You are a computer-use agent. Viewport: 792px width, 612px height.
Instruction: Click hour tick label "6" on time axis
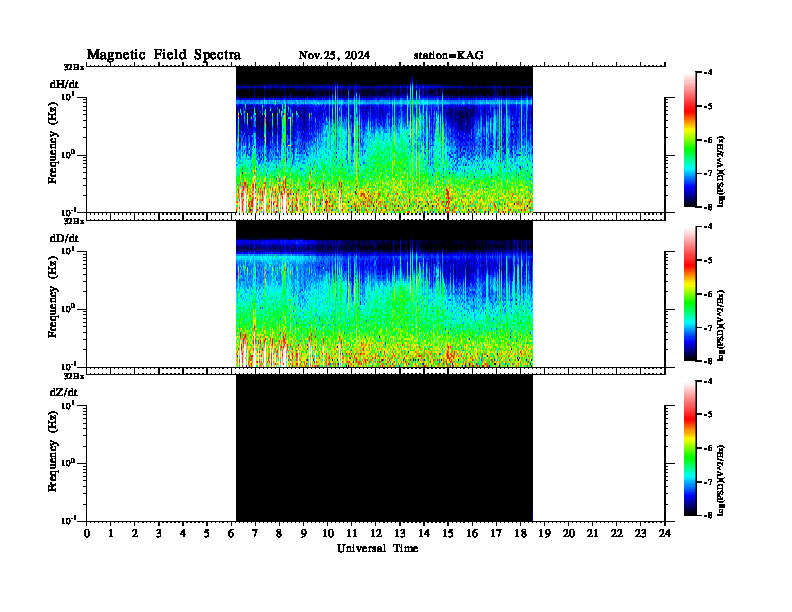231,534
